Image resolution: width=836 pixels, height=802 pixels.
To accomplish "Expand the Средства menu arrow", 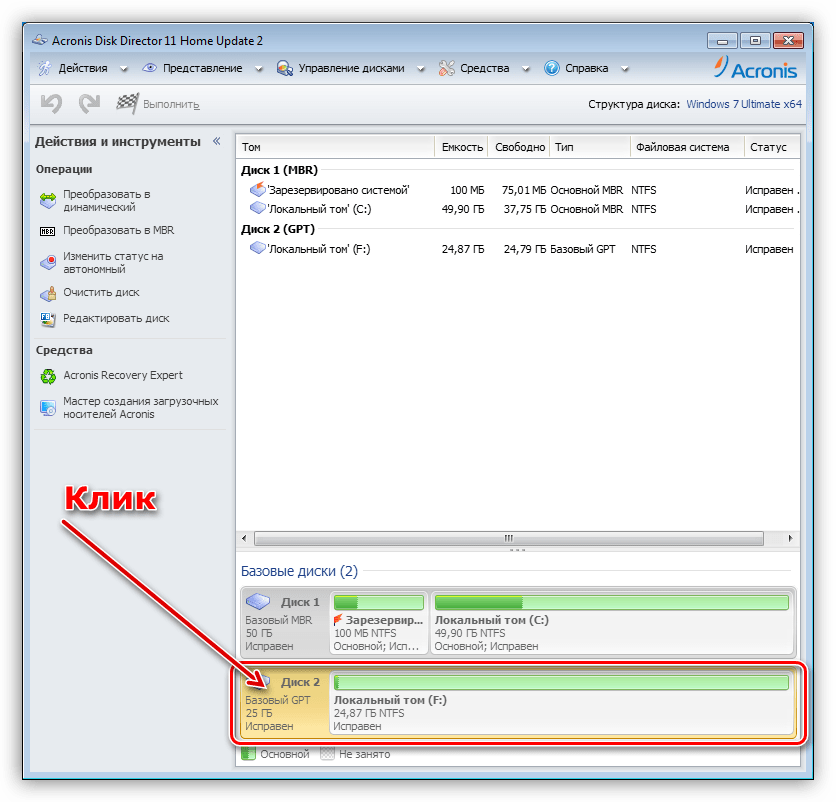I will (526, 69).
